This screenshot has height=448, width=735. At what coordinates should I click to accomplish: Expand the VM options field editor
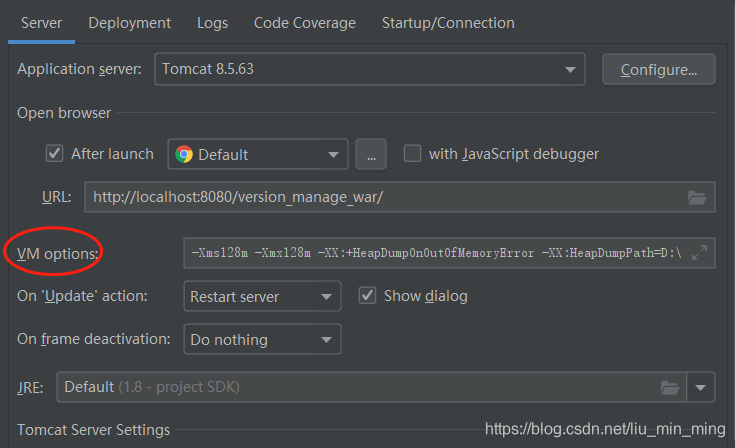point(699,253)
